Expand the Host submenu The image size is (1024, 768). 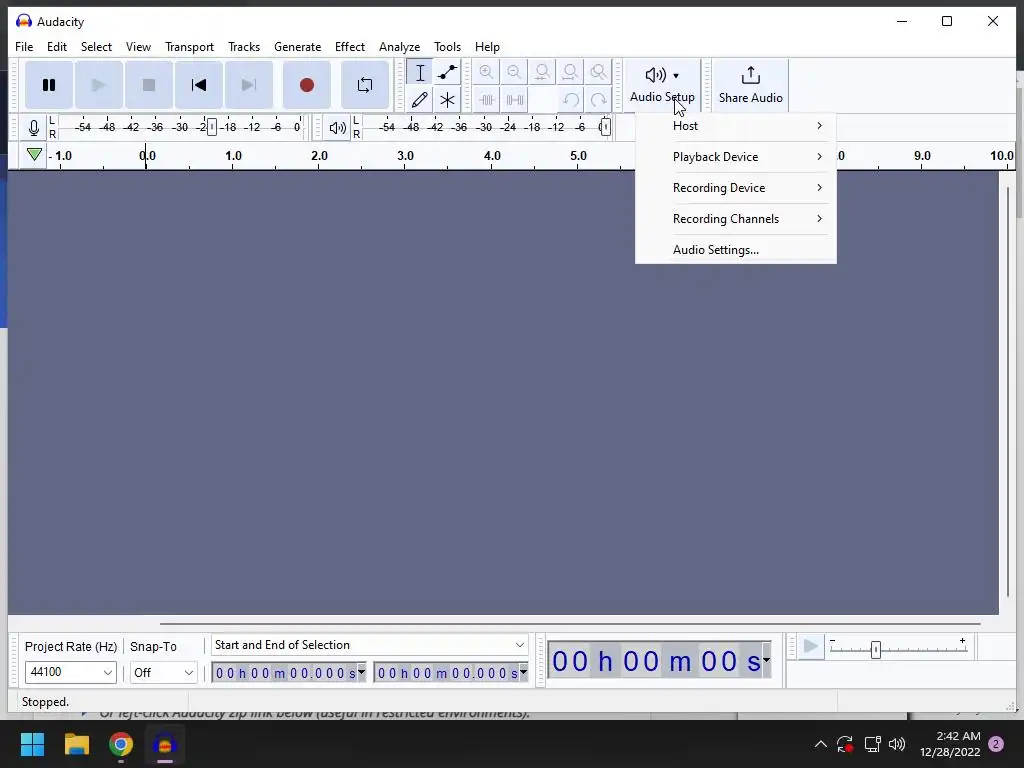(x=736, y=126)
